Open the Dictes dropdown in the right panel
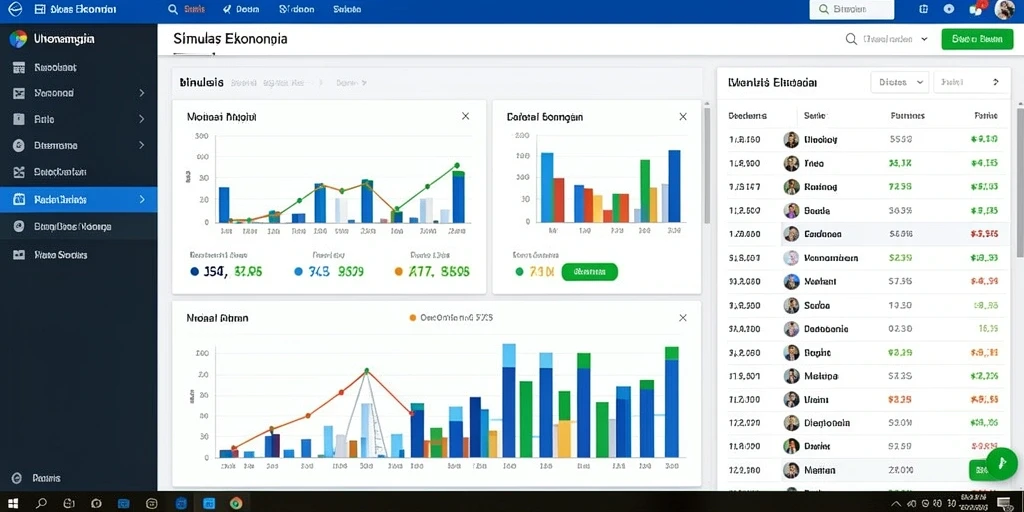The height and width of the screenshot is (512, 1024). click(x=900, y=82)
